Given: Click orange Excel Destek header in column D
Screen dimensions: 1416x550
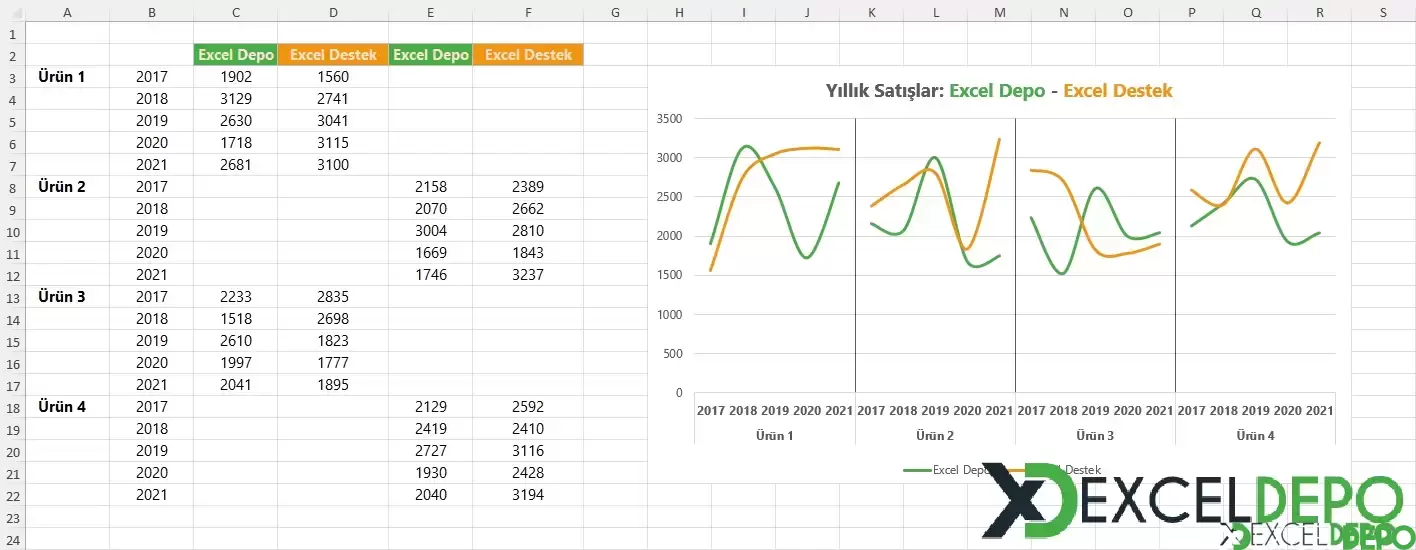Looking at the screenshot, I should click(333, 55).
